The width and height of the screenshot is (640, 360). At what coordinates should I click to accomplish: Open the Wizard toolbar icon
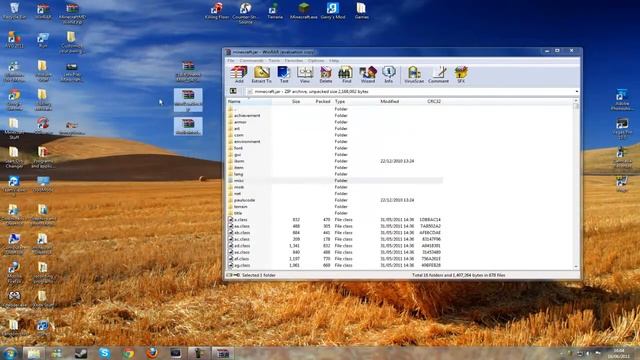(368, 75)
